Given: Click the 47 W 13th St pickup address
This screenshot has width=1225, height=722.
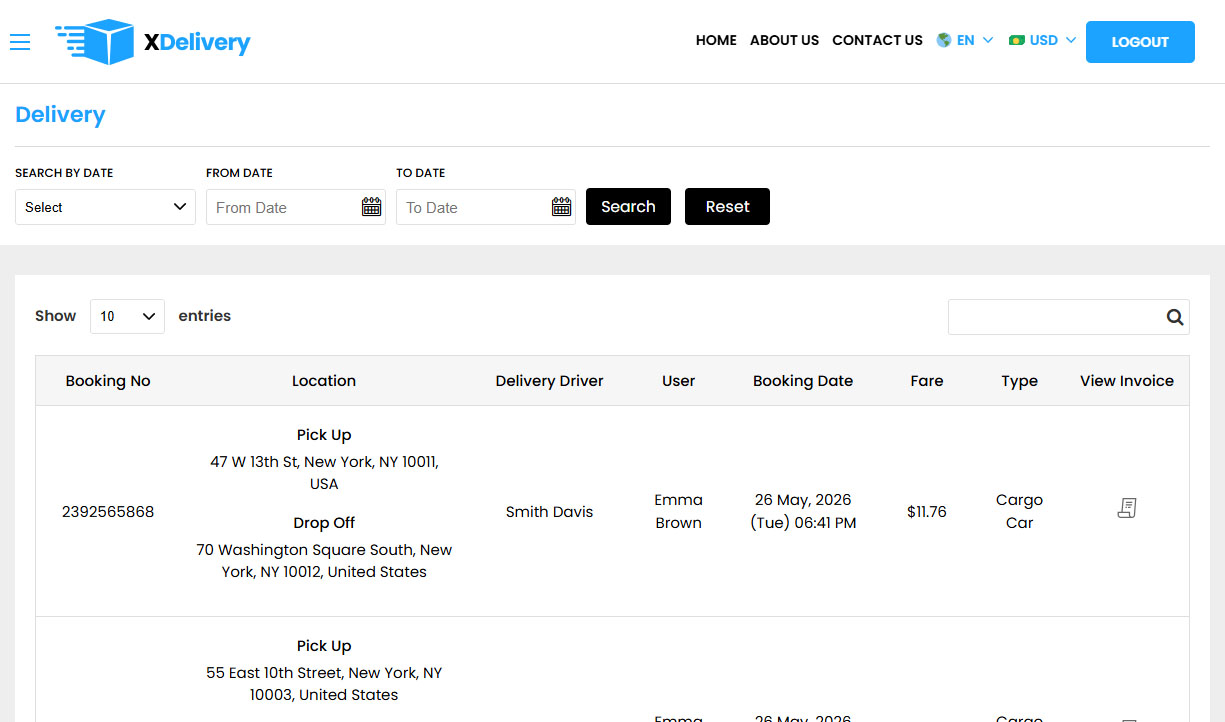Looking at the screenshot, I should pyautogui.click(x=324, y=473).
